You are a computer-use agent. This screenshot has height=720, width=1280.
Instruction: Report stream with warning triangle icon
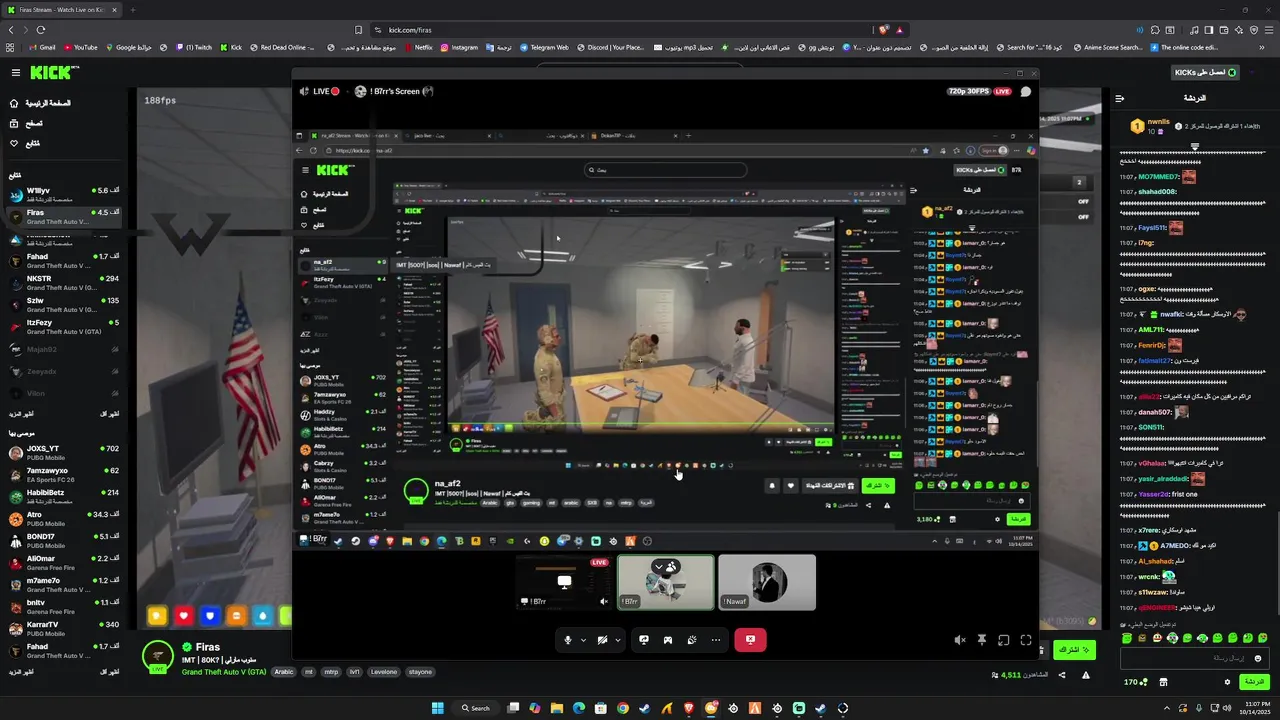tap(1085, 675)
